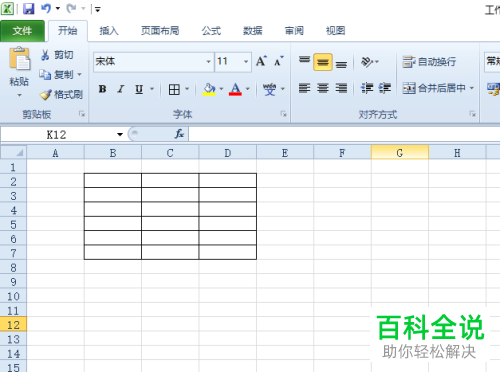This screenshot has width=500, height=372.
Task: Click the bottom align icon
Action: [341, 63]
